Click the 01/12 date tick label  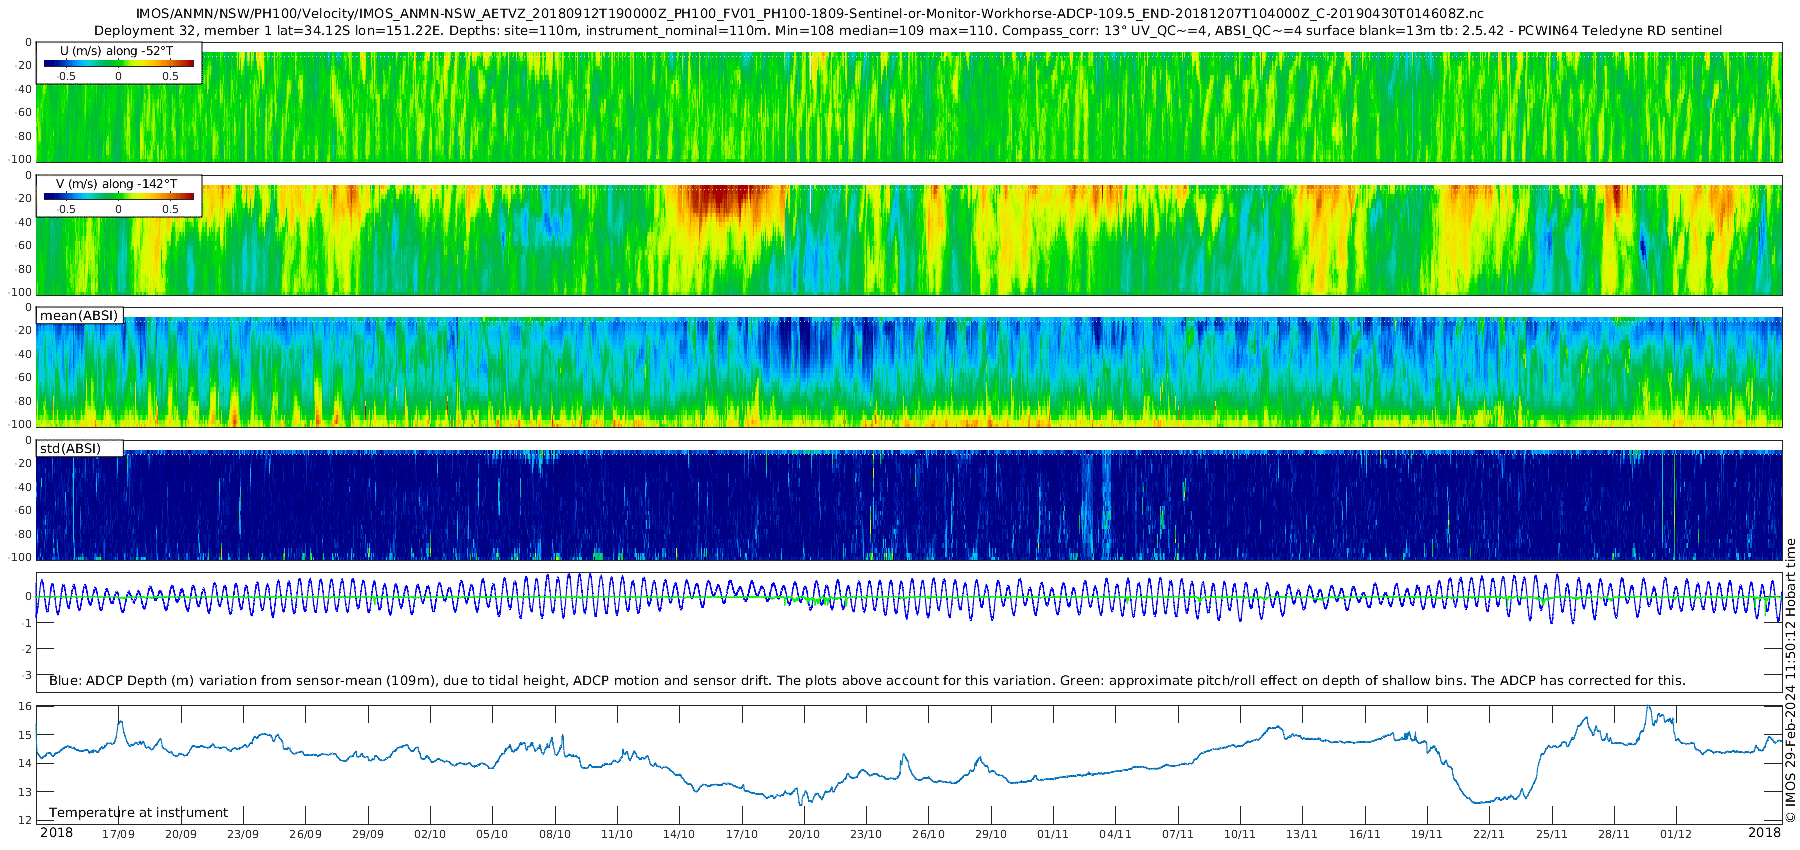point(1676,834)
